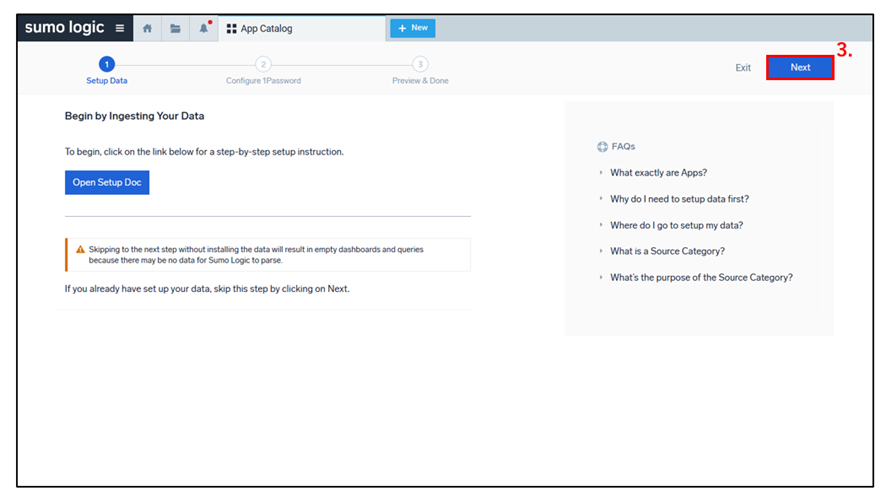Click the 'Preview & Done' step label
886x491 pixels.
(x=420, y=81)
